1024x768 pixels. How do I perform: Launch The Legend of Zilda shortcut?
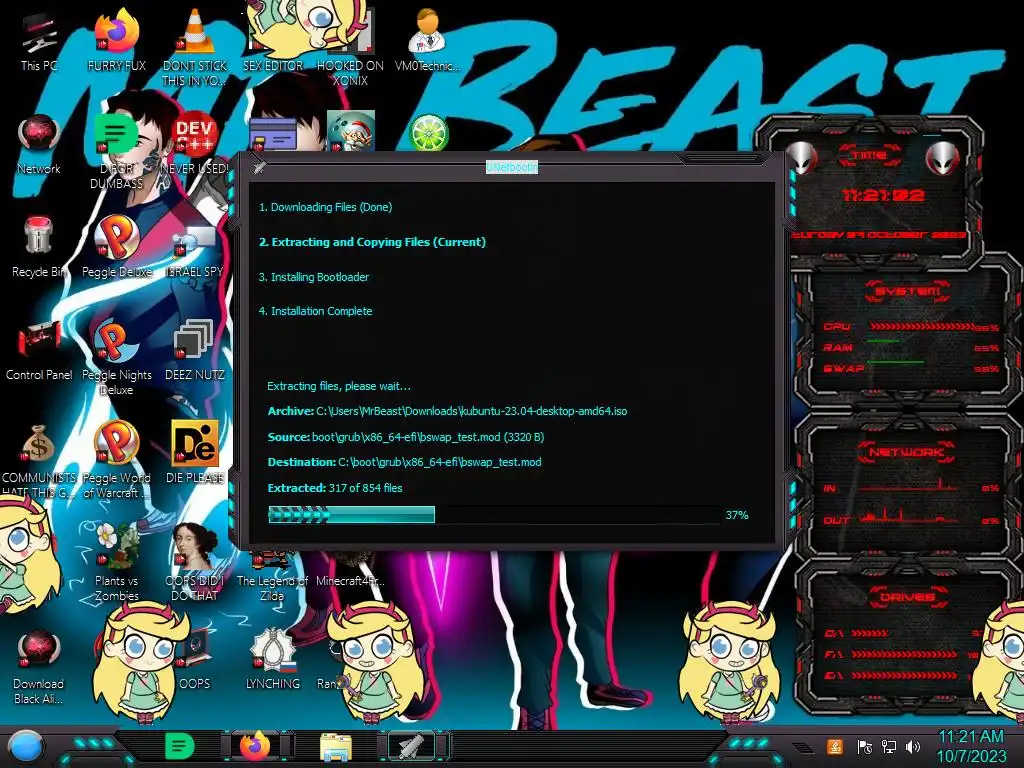click(272, 577)
